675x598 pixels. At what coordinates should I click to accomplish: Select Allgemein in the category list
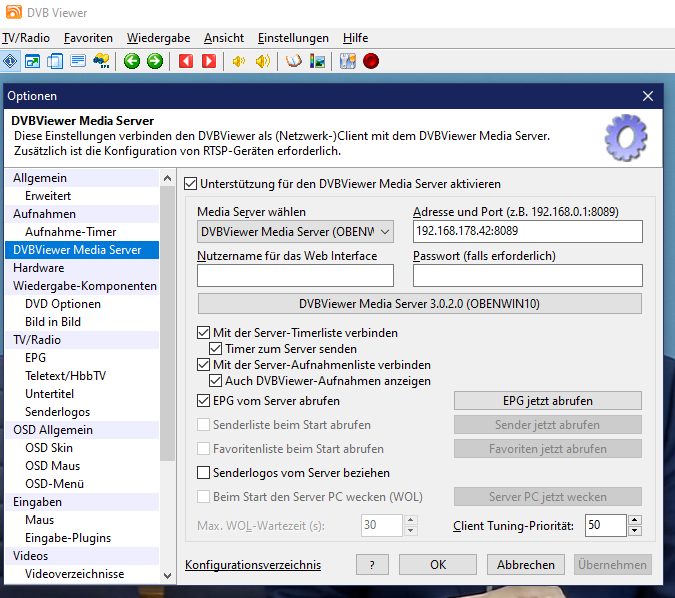tap(82, 178)
